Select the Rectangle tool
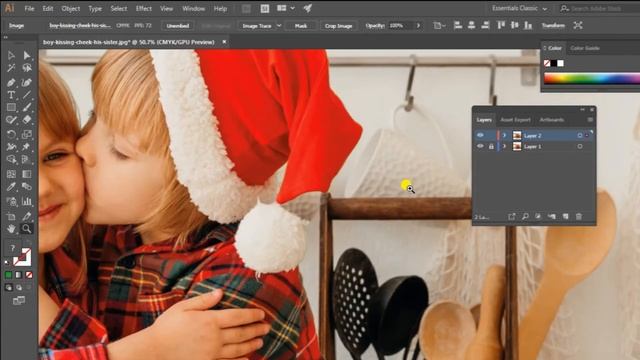Viewport: 640px width, 360px height. pyautogui.click(x=11, y=108)
